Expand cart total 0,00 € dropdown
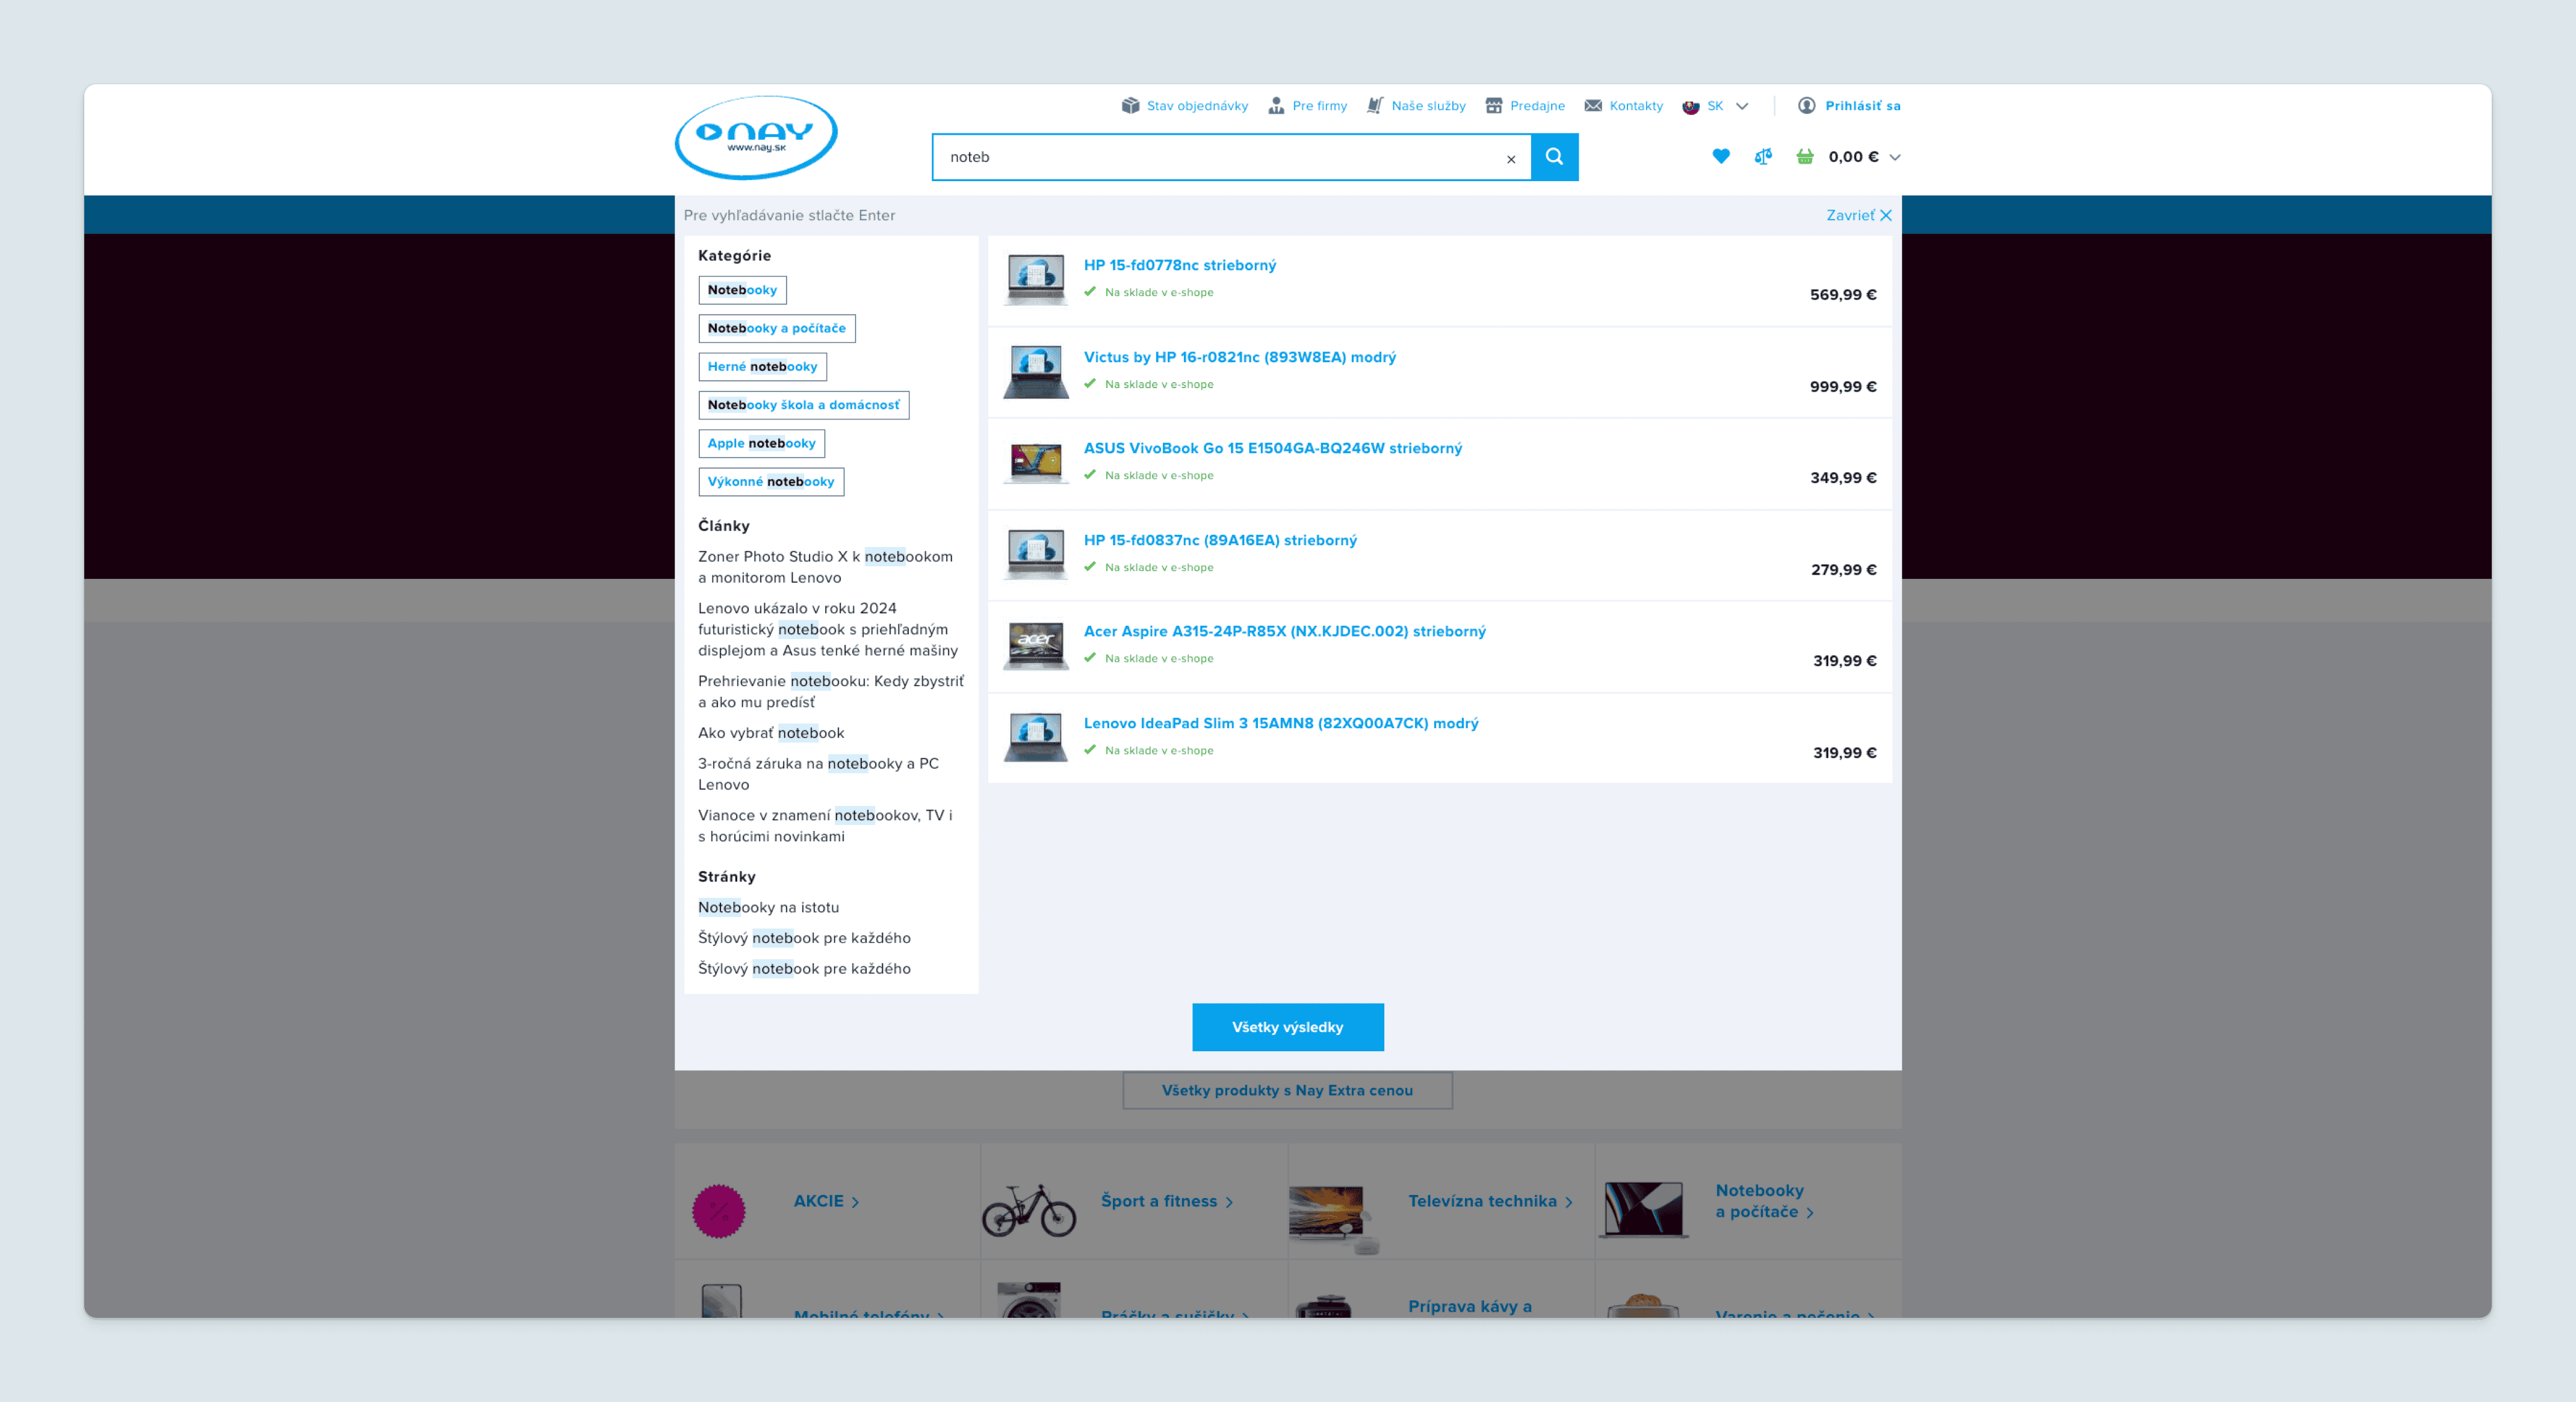Viewport: 2576px width, 1402px height. click(1894, 157)
